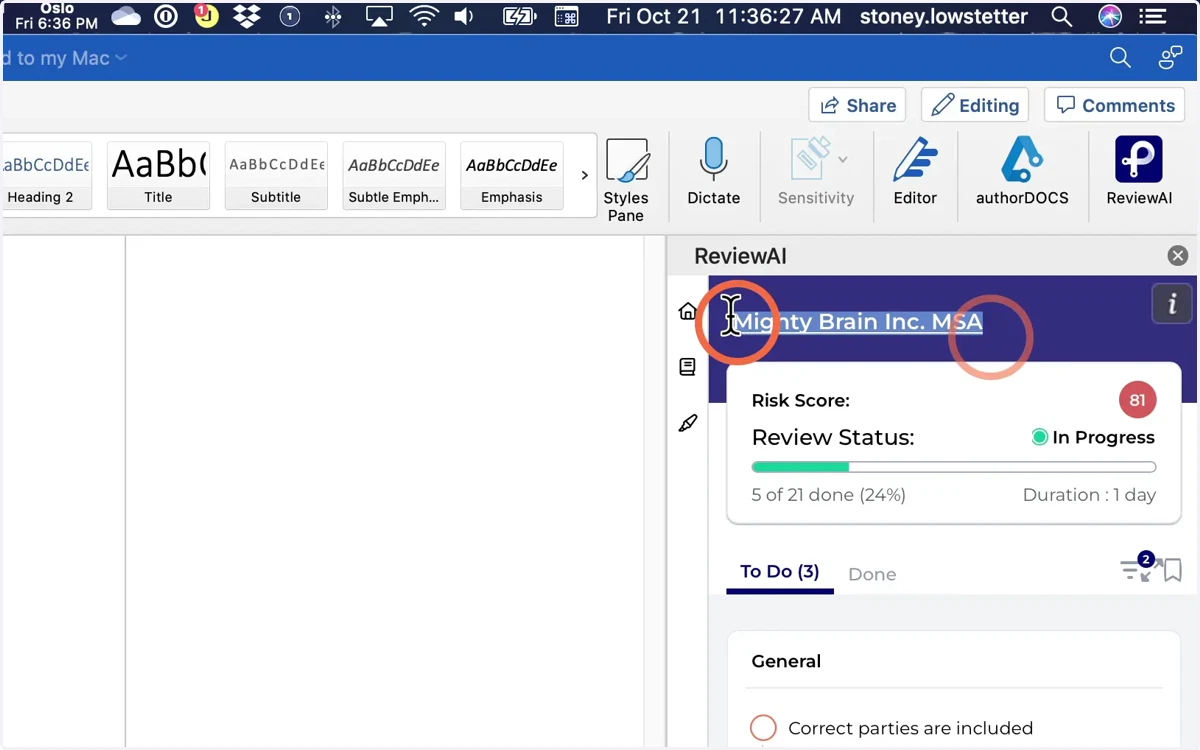
Task: Open Wi-Fi menu bar icon
Action: (424, 16)
